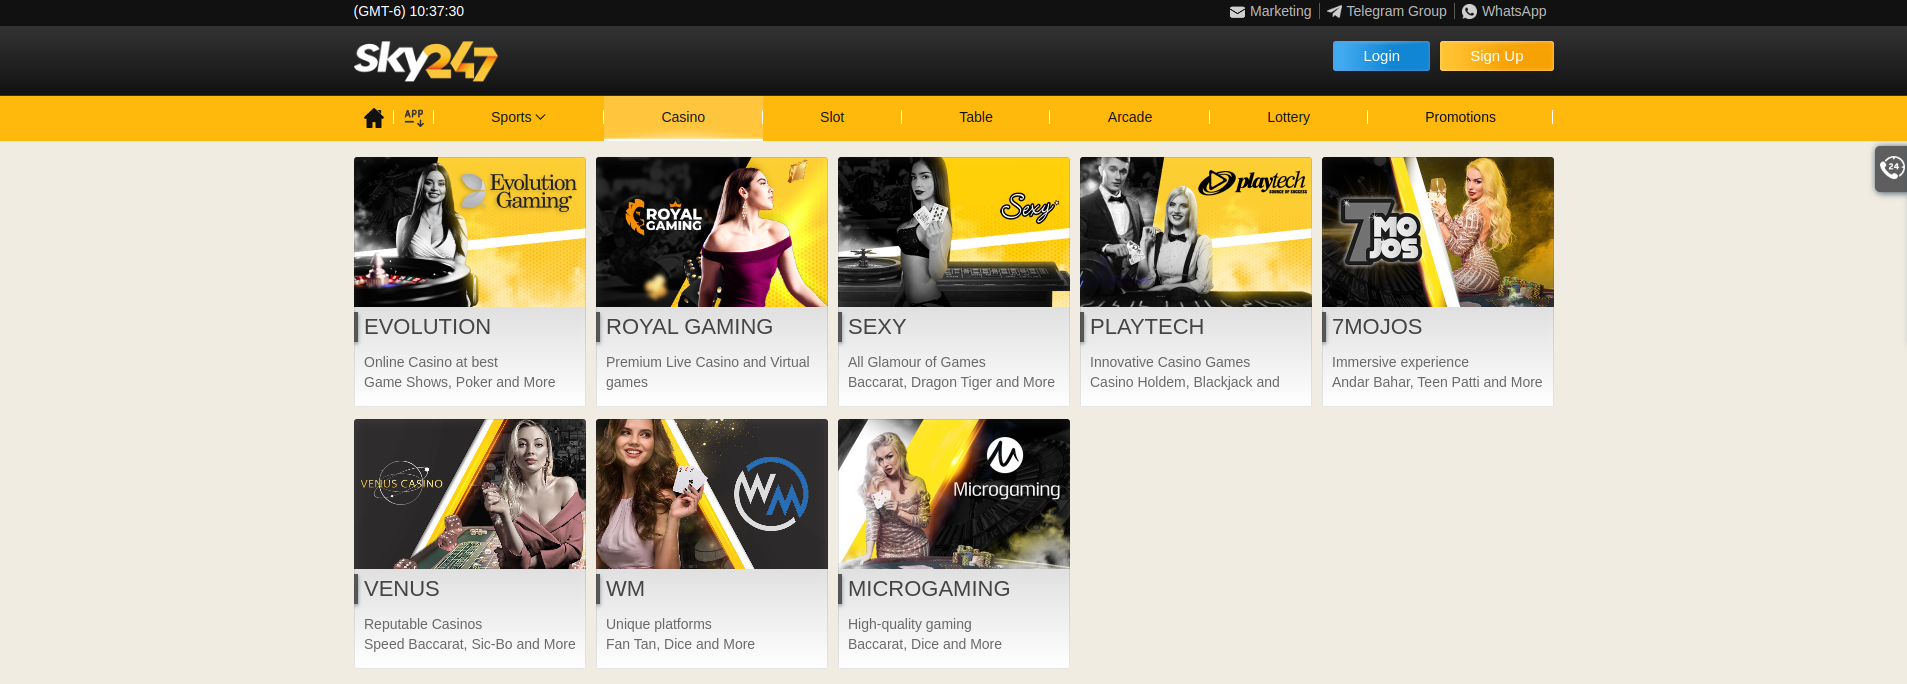The width and height of the screenshot is (1907, 684).
Task: Click 'Game Shows, Poker and More' text
Action: point(459,382)
